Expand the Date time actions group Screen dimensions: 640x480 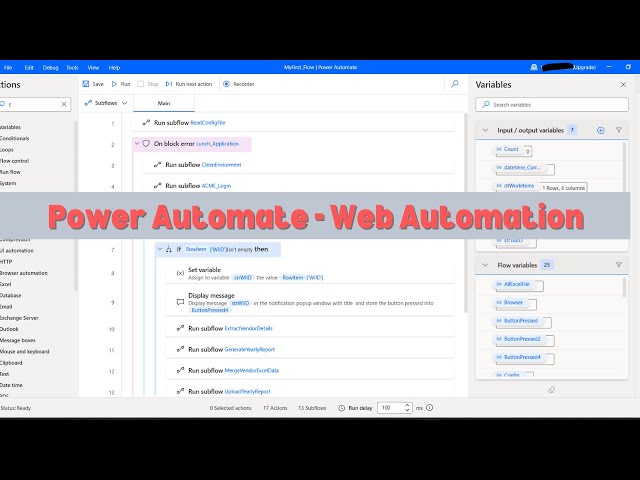(11, 385)
